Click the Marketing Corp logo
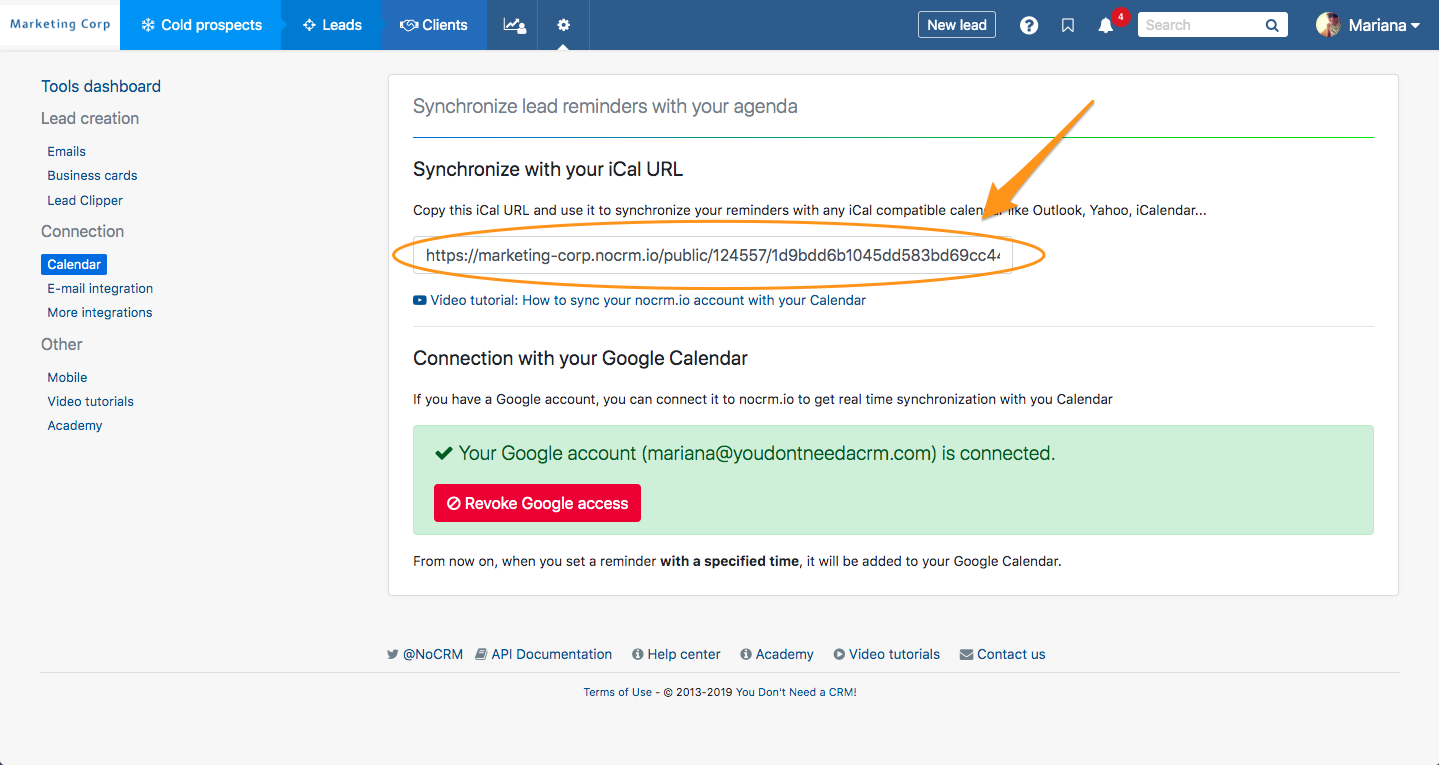The height and width of the screenshot is (765, 1439). coord(60,25)
